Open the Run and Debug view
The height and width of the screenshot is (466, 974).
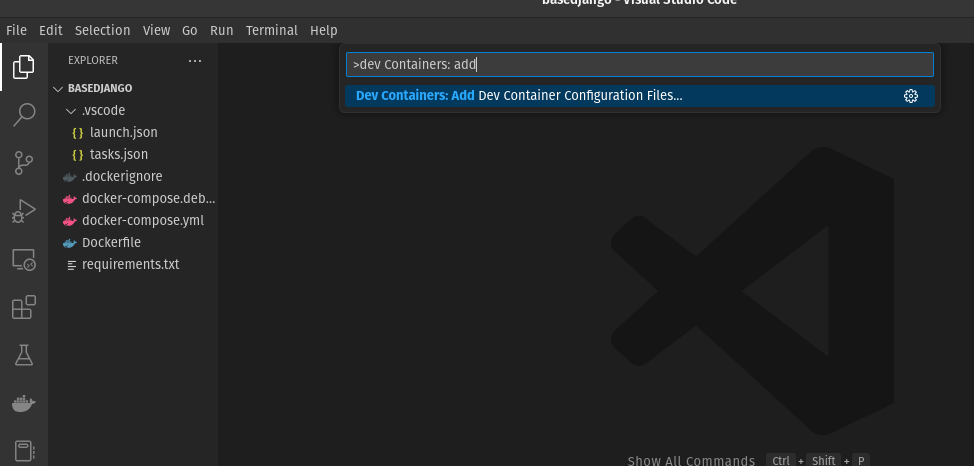[x=24, y=211]
